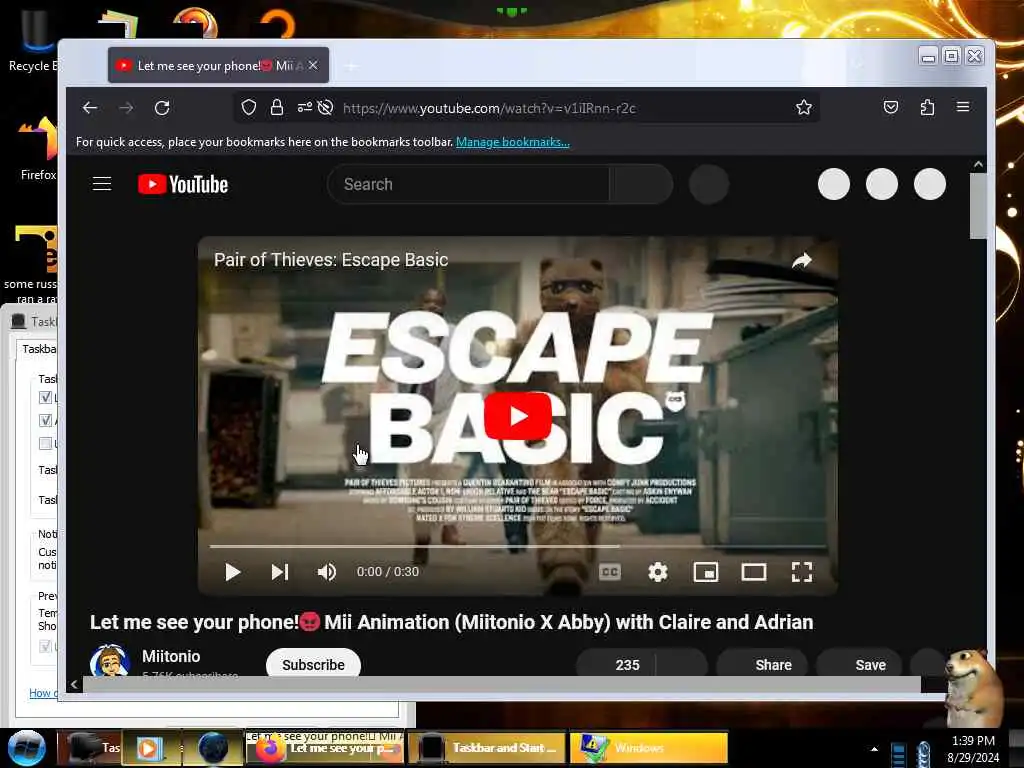Reload the page with the refresh icon
Viewport: 1024px width, 768px height.
click(162, 108)
